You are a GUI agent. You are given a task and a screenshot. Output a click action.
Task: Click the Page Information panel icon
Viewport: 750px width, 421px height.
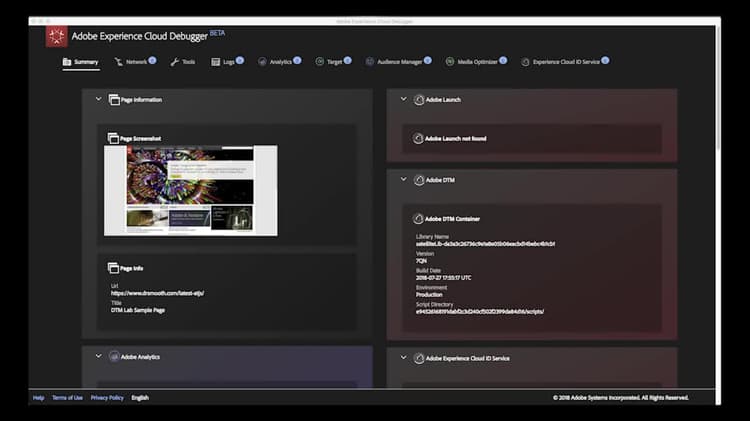point(114,100)
